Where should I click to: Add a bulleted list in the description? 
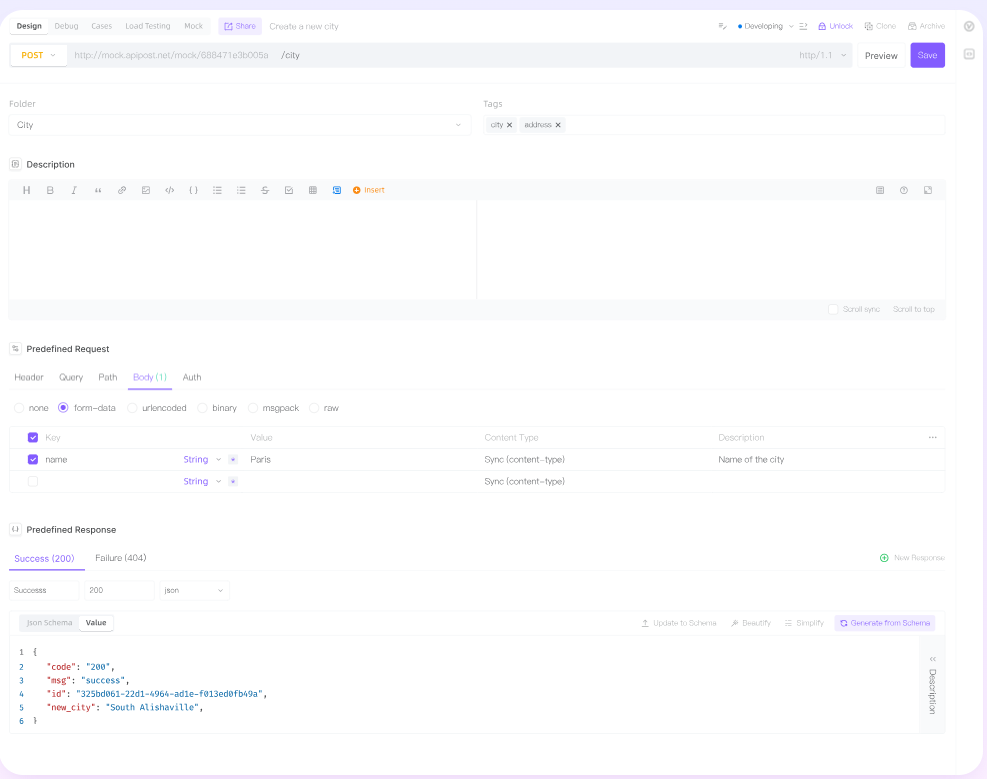tap(217, 189)
